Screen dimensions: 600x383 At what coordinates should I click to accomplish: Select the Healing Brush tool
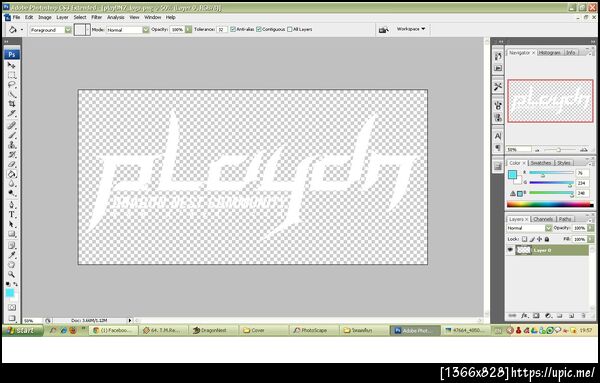[11, 125]
